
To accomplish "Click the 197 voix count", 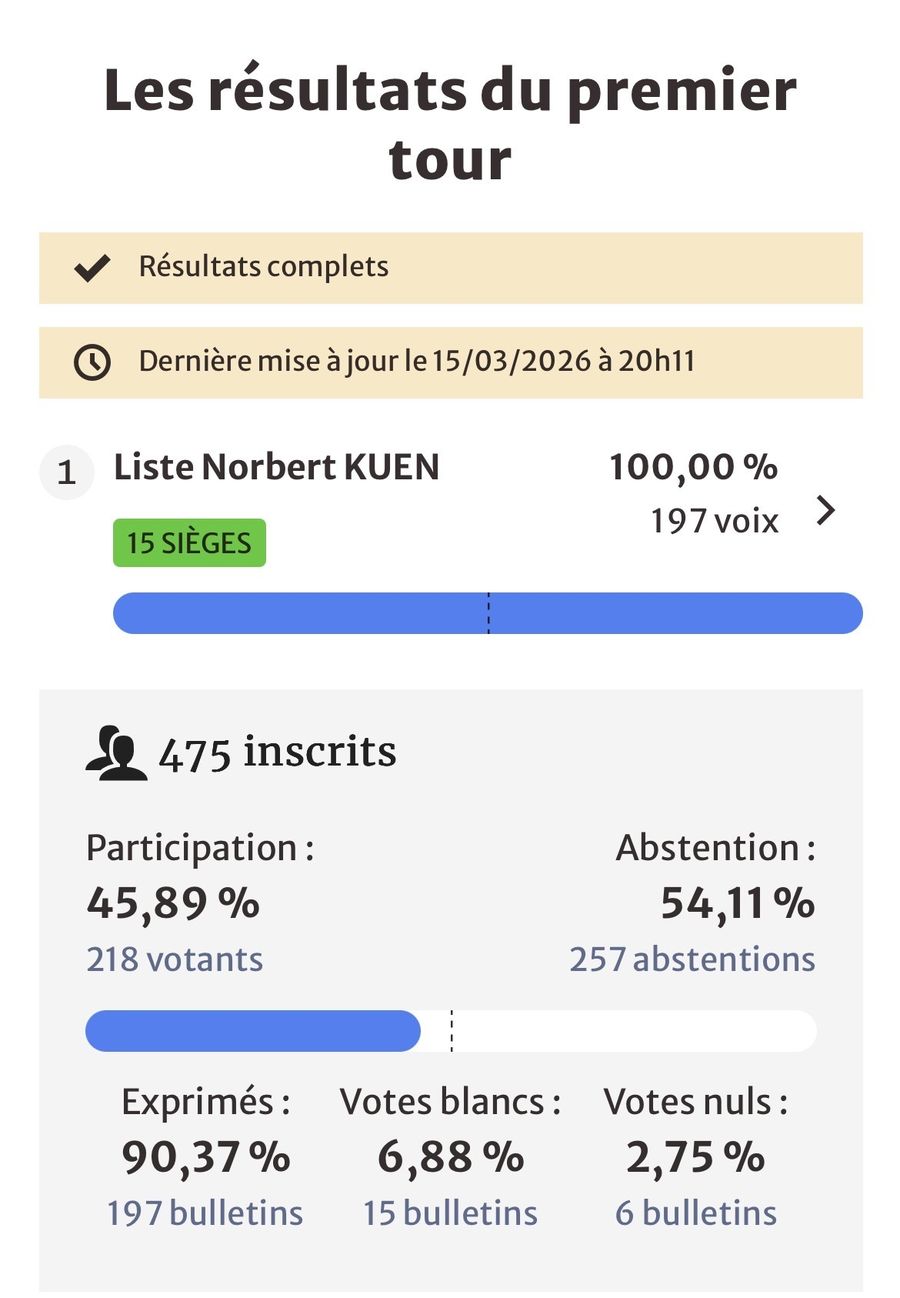I will point(714,521).
